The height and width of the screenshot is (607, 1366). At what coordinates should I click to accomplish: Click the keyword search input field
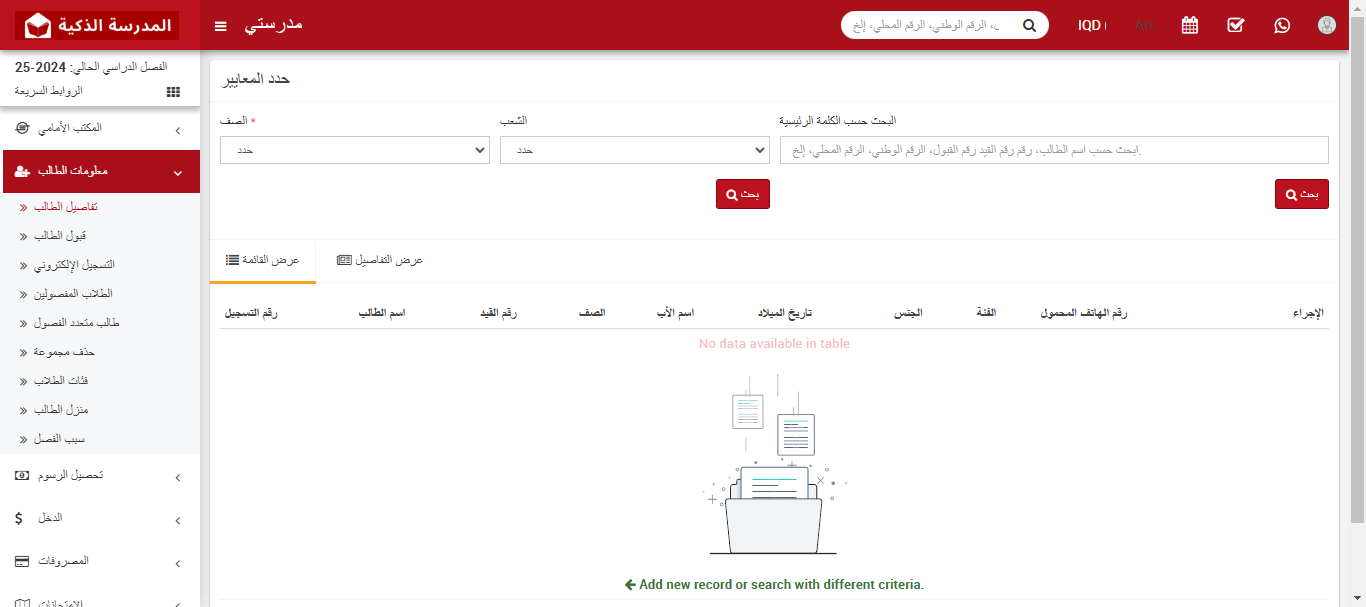coord(1050,150)
